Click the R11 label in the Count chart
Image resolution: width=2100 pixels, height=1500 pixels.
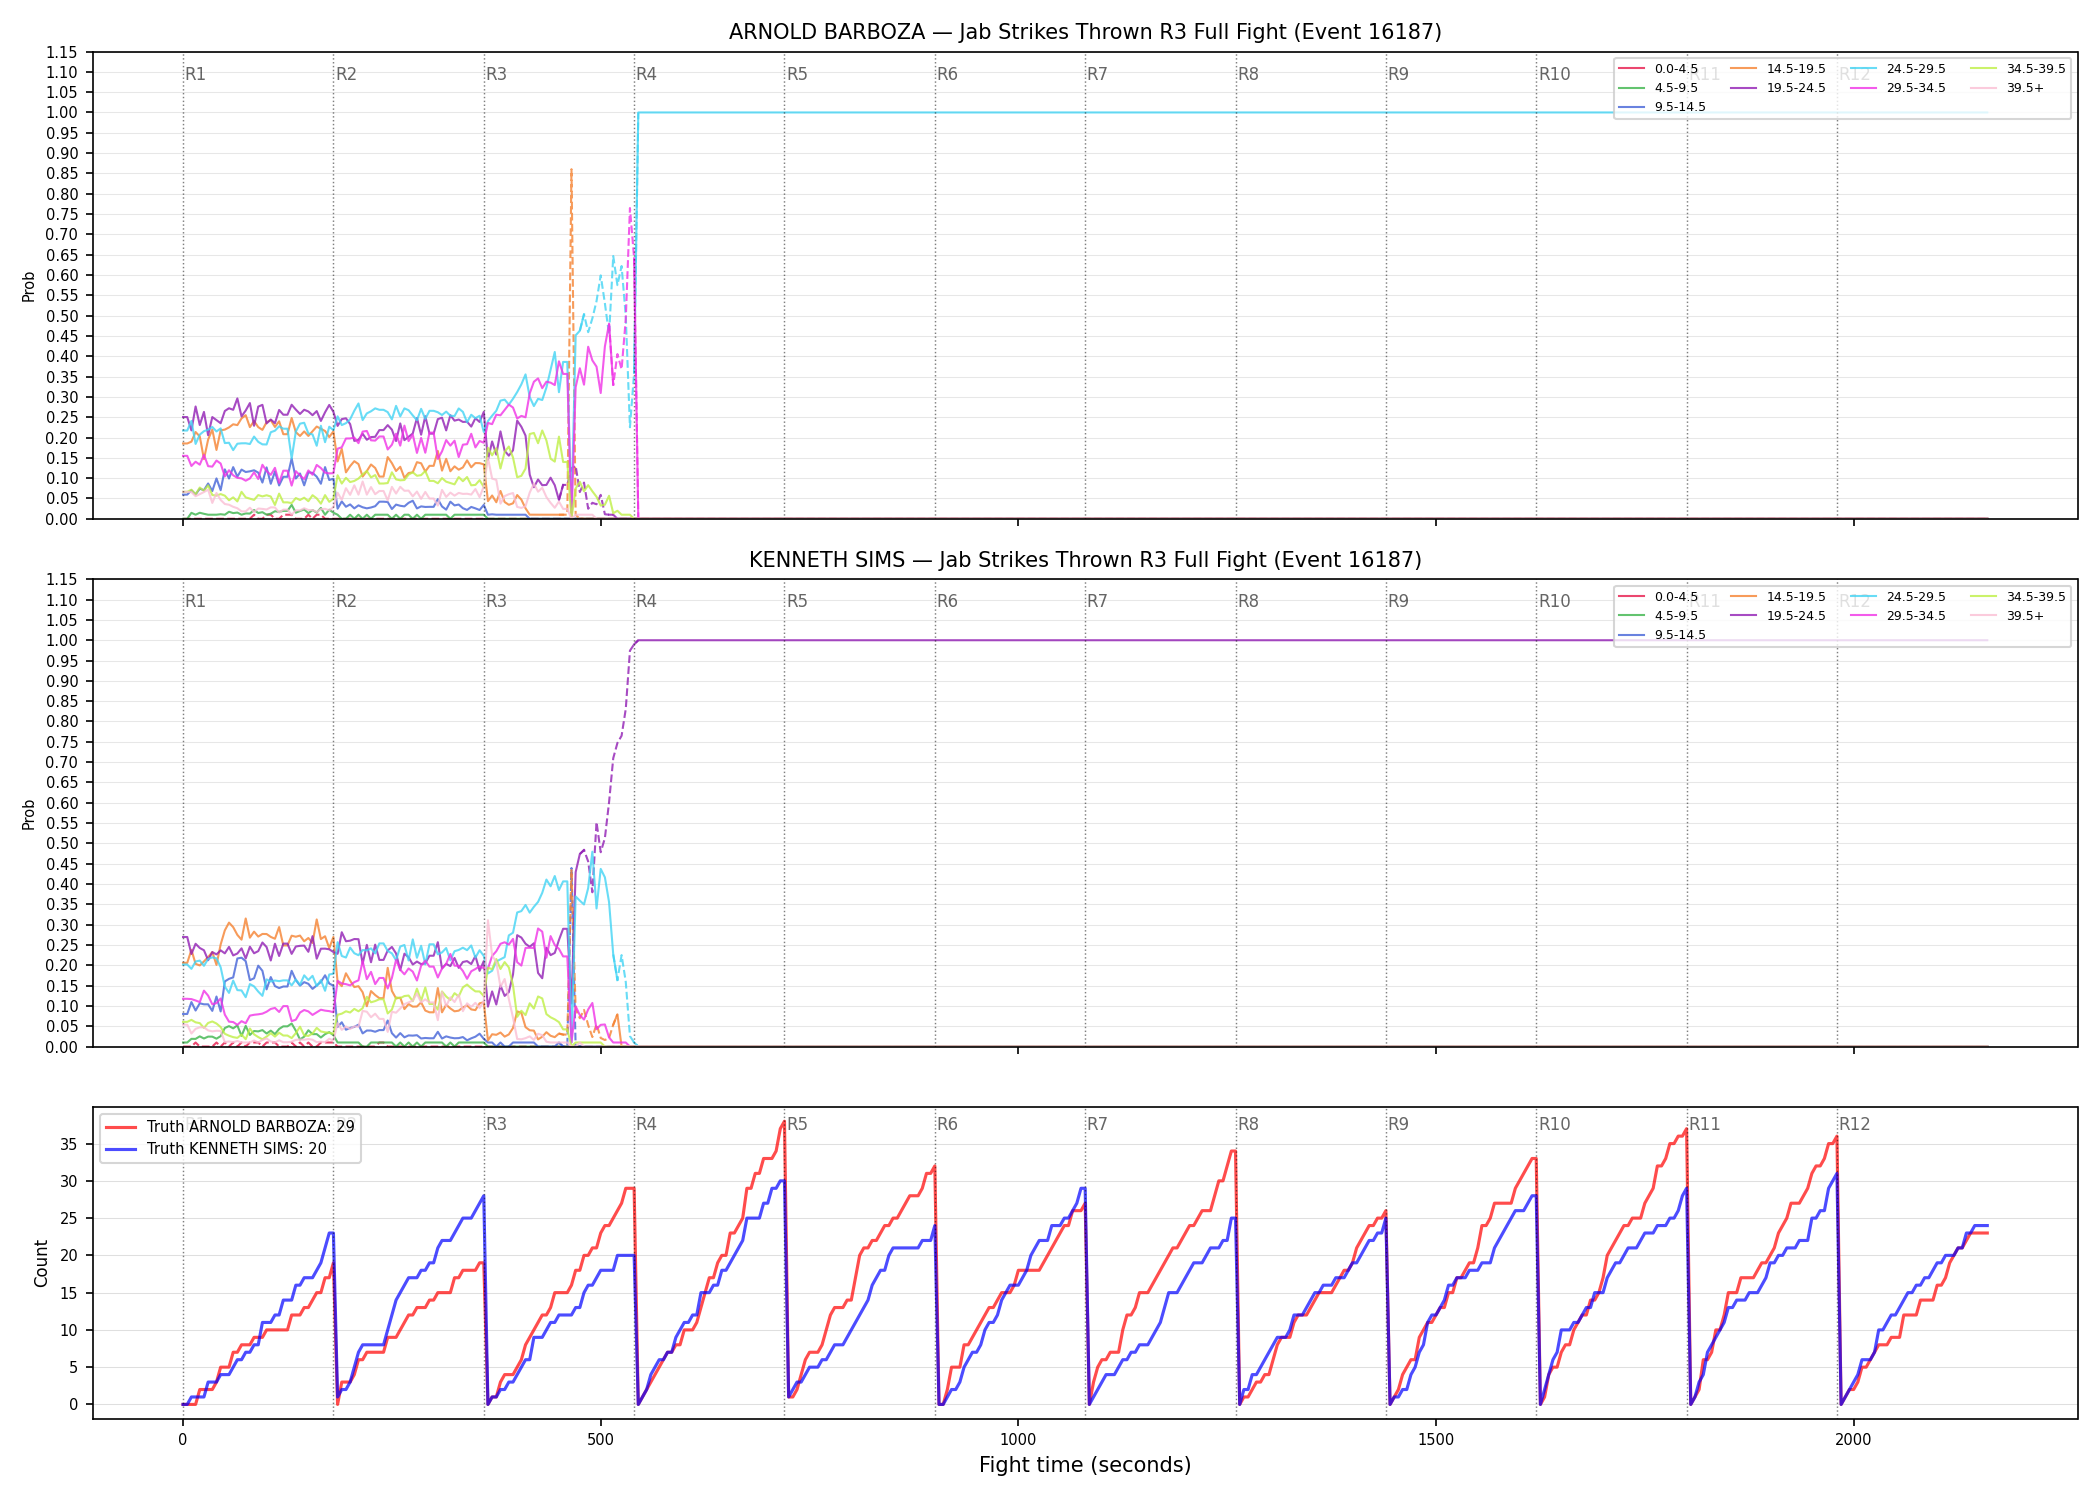1705,1124
